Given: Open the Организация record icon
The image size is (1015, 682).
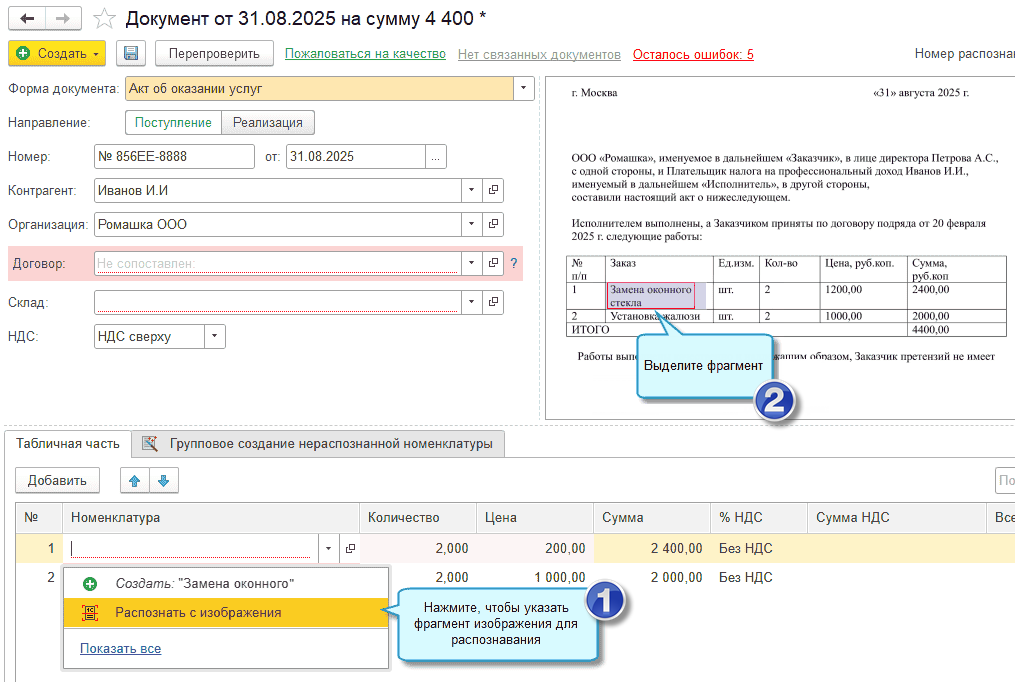Looking at the screenshot, I should (493, 225).
